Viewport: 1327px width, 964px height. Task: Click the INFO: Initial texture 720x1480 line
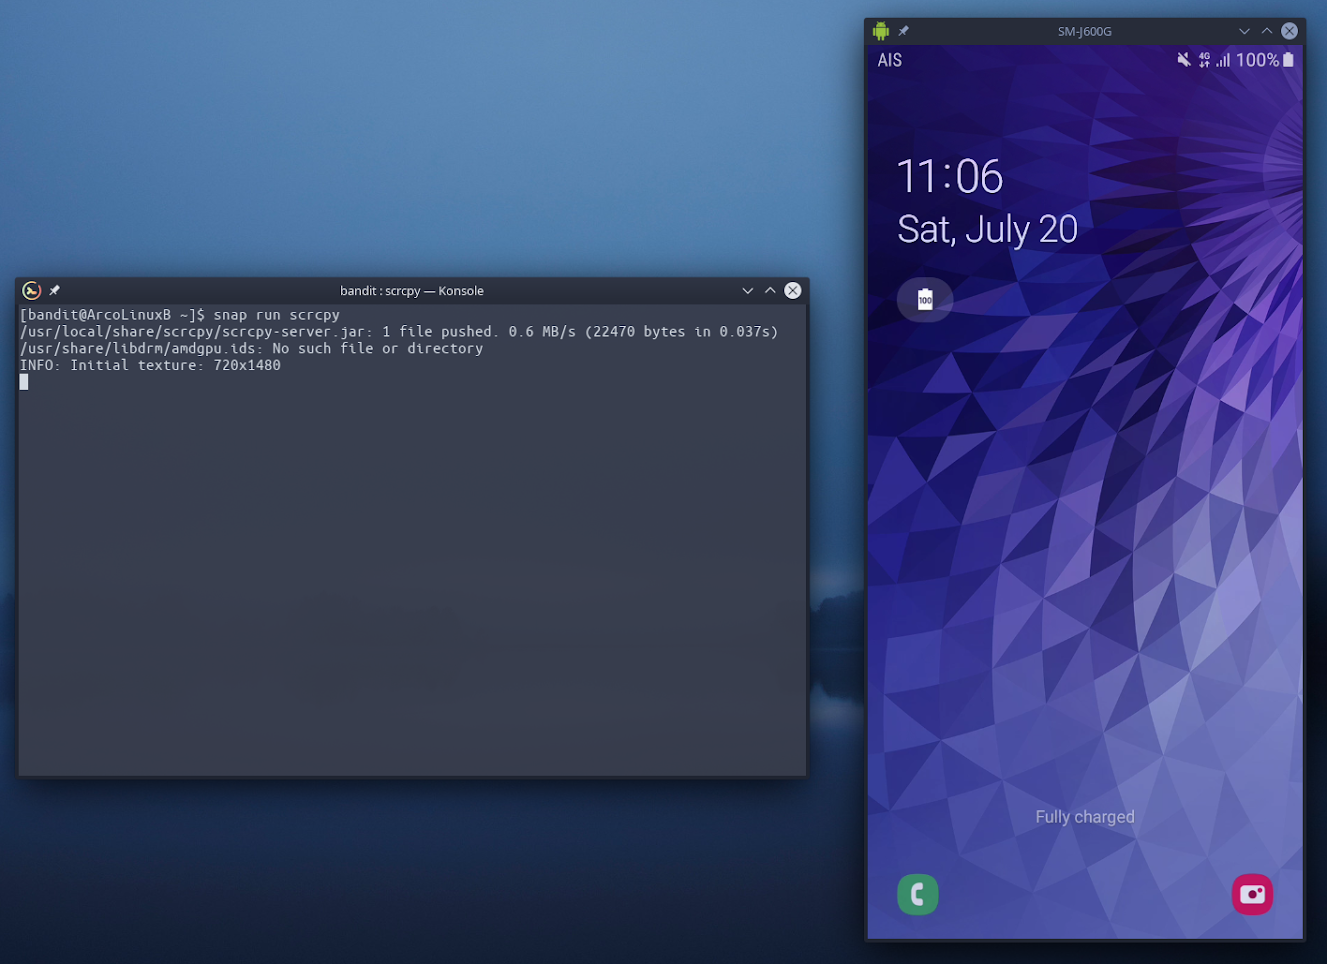point(150,366)
